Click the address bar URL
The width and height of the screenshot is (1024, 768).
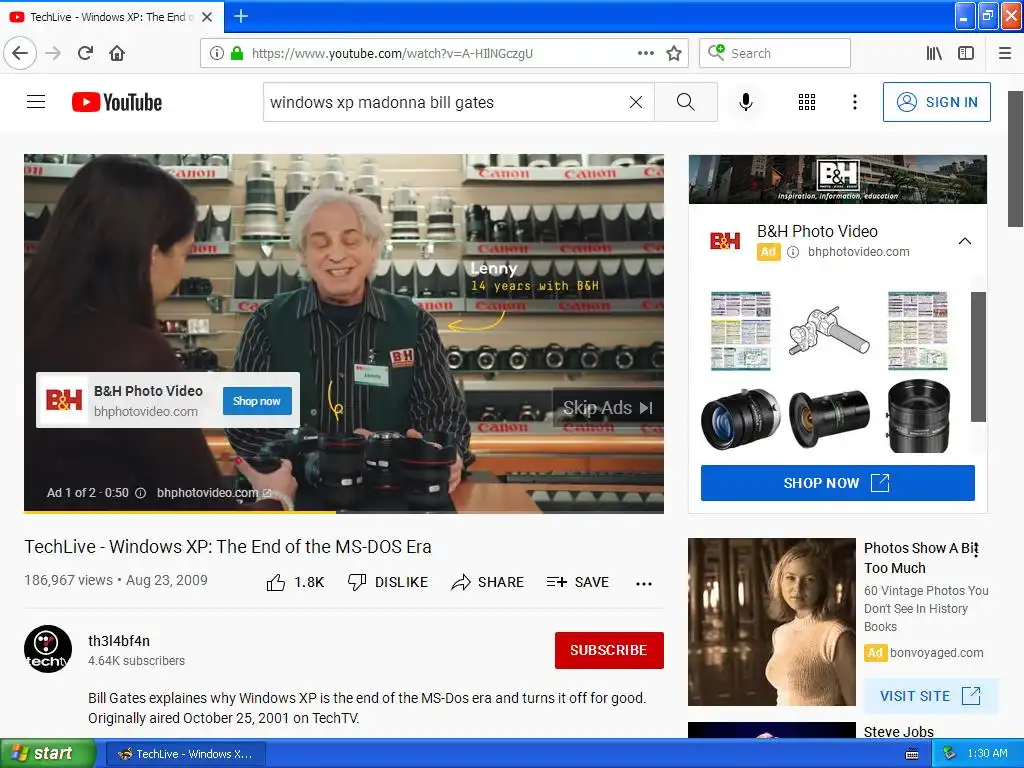pyautogui.click(x=392, y=53)
